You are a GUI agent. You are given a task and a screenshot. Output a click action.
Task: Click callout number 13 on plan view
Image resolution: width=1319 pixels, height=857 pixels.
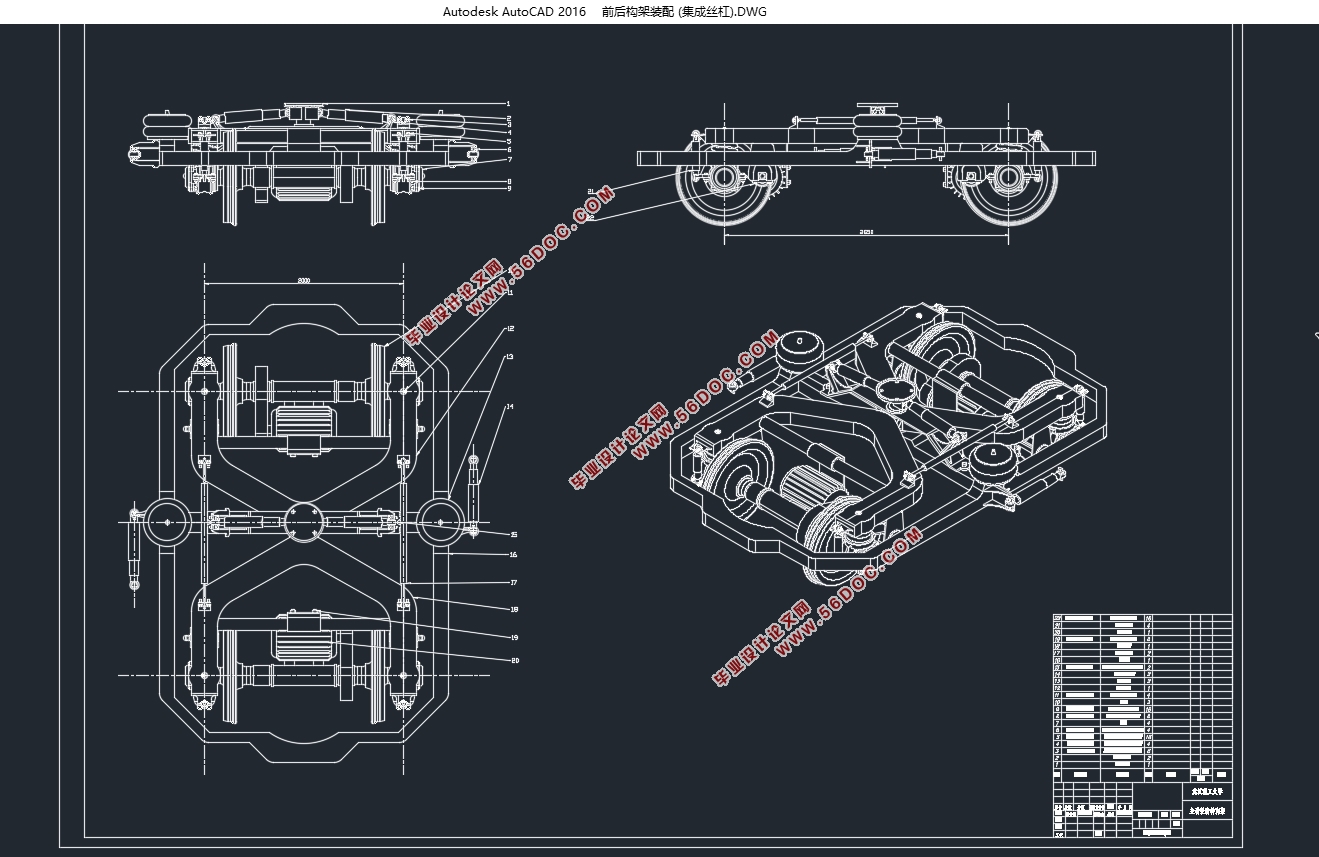[x=509, y=356]
